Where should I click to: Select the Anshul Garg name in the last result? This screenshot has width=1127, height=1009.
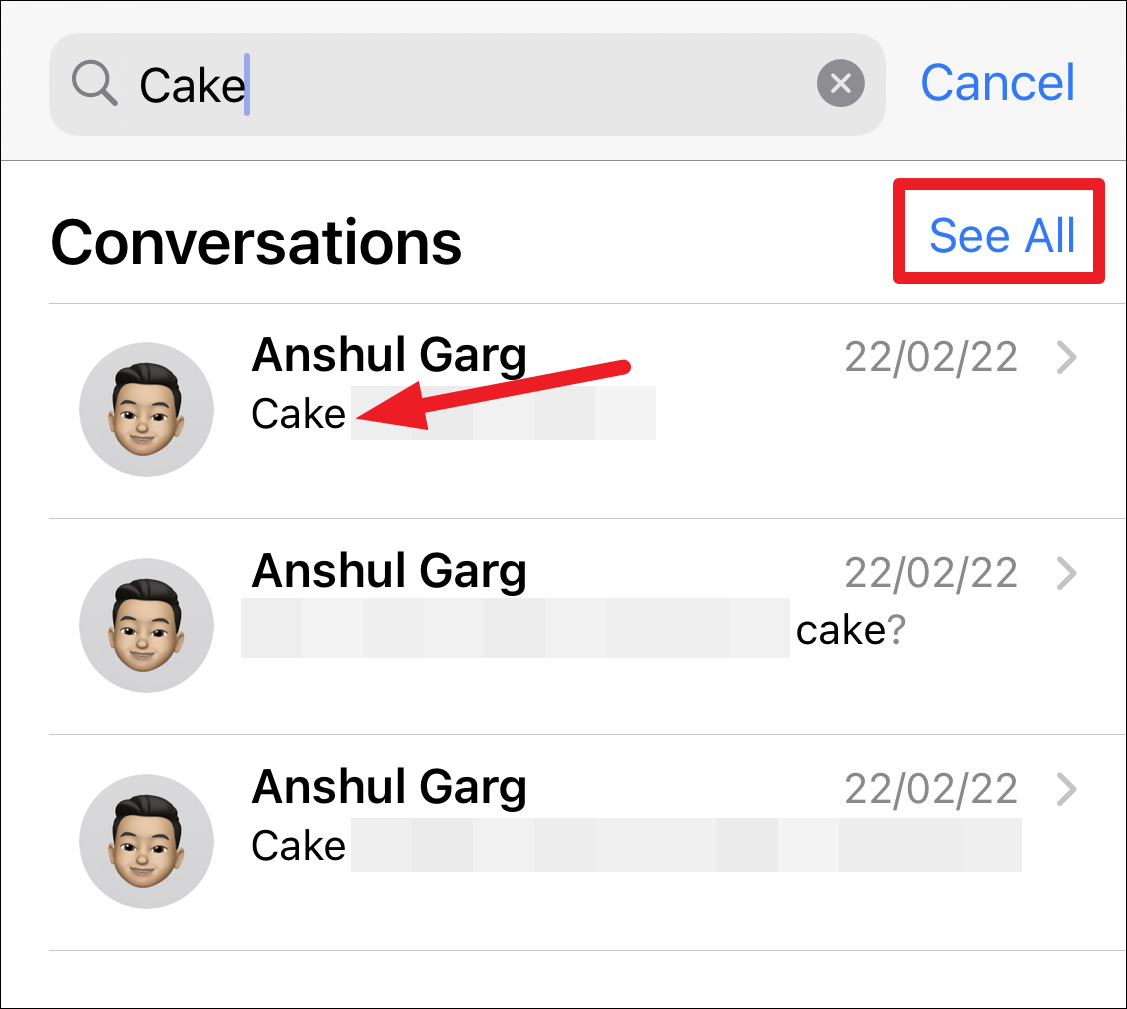[x=389, y=787]
